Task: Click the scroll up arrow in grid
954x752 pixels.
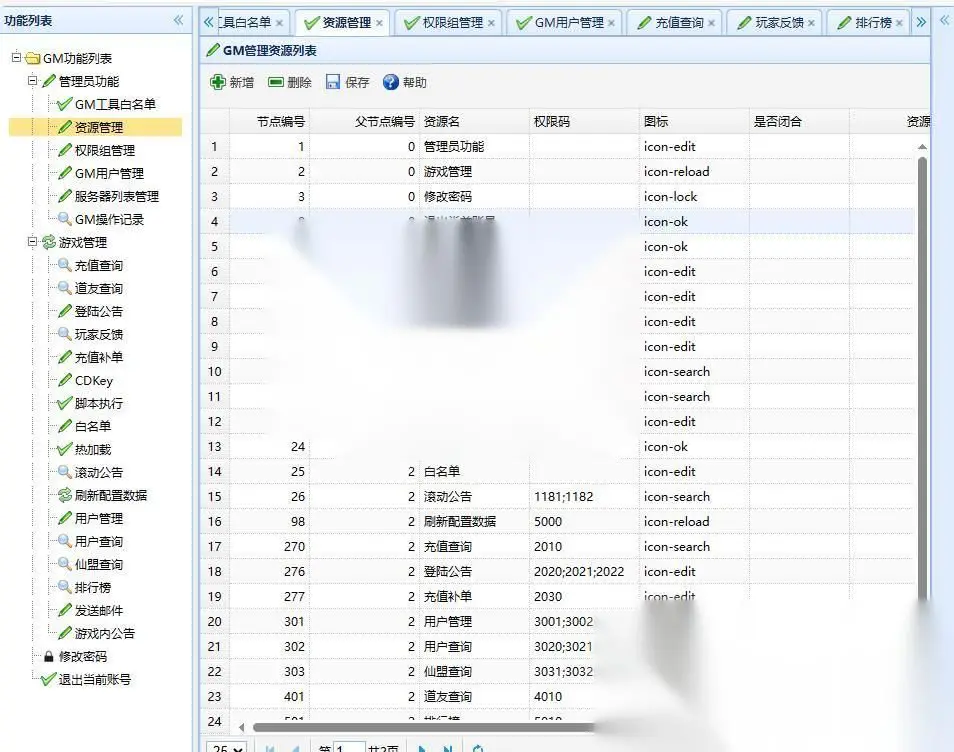Action: (x=922, y=147)
